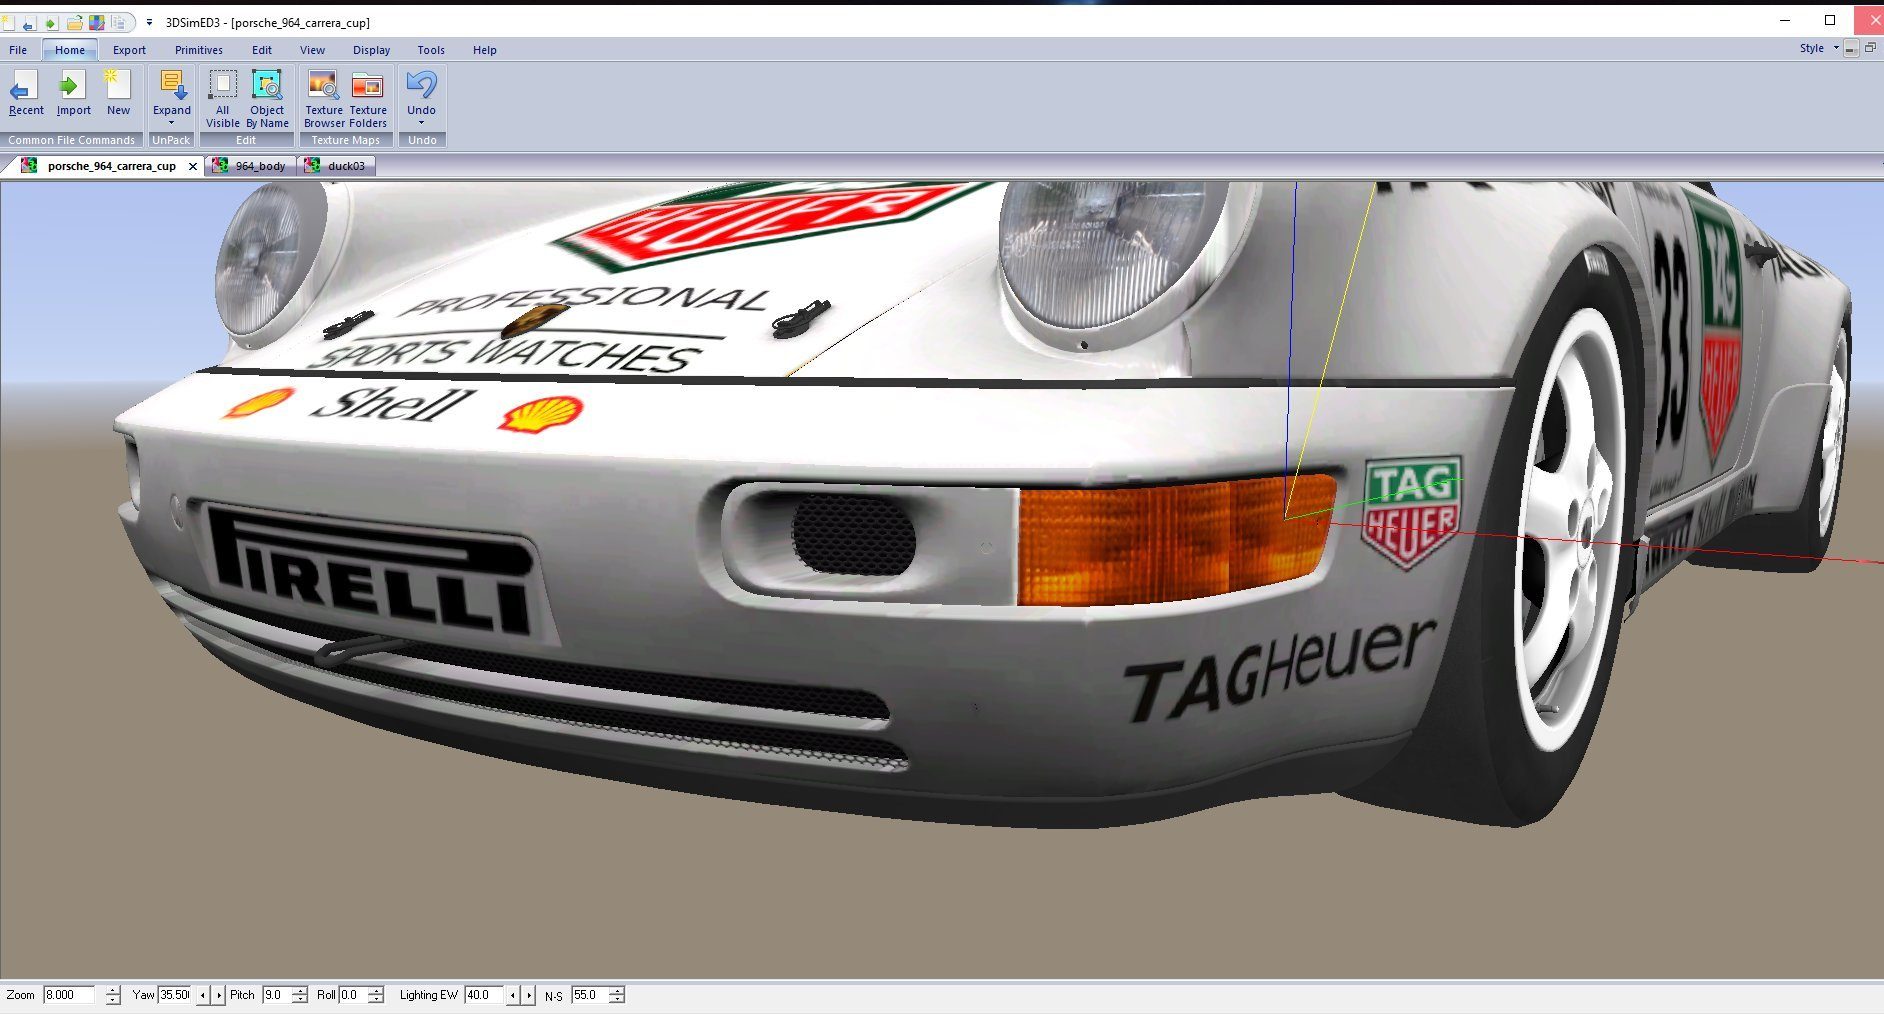Click the Undo arrow icon
This screenshot has height=1016, width=1884.
pyautogui.click(x=421, y=86)
